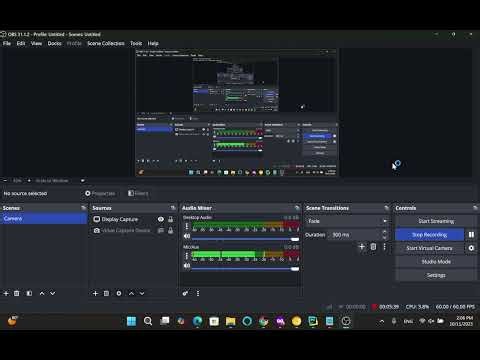480x360 pixels.
Task: Open preview scaling dropdown arrow
Action: click(x=82, y=180)
